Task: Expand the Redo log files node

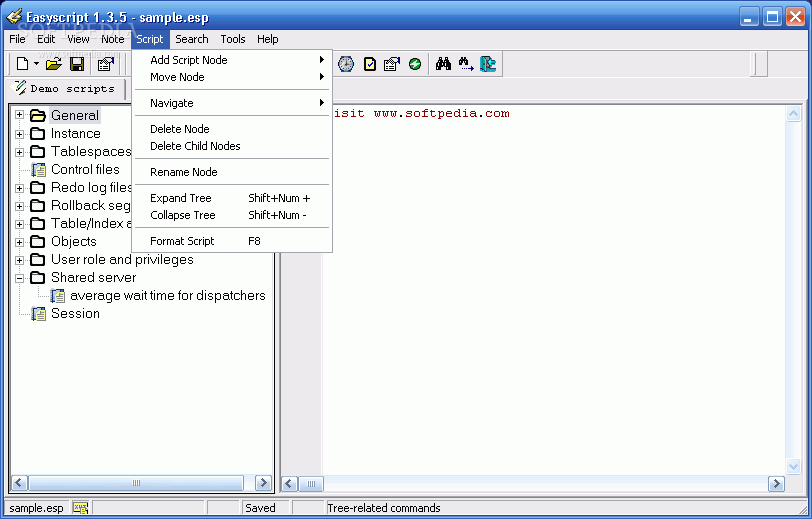Action: click(20, 188)
